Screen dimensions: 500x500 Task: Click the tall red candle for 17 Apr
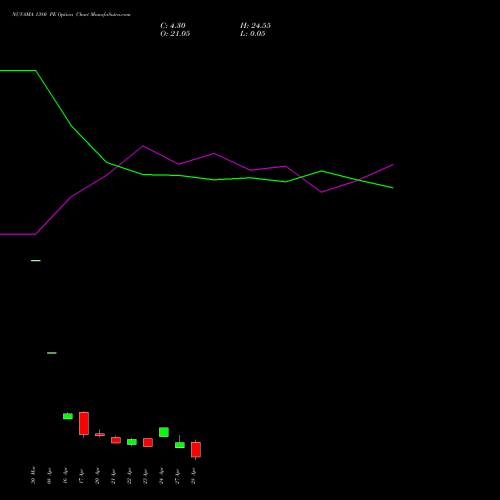coord(84,423)
